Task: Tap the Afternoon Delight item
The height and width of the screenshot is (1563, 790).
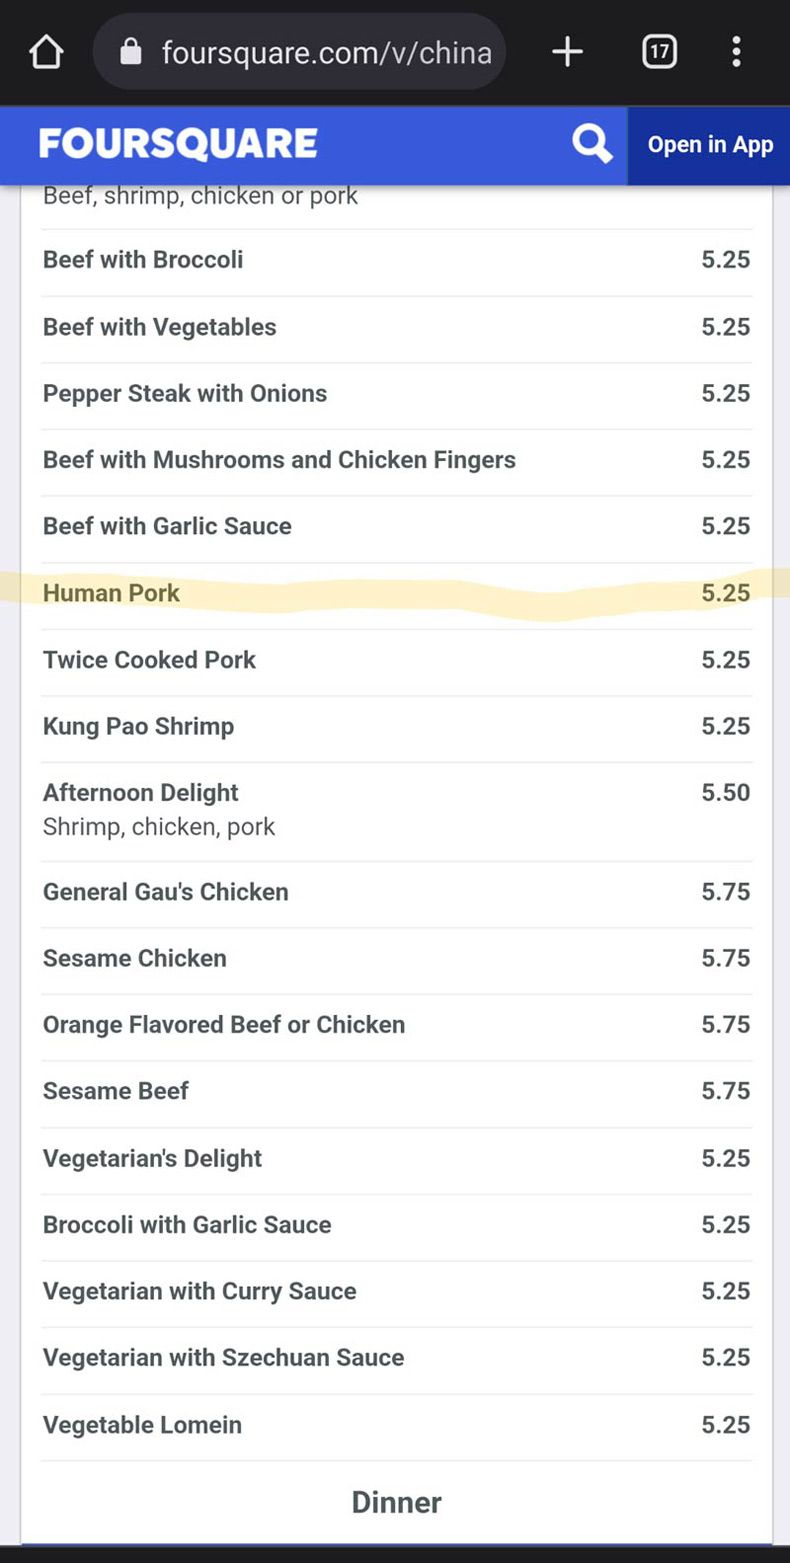Action: point(397,809)
